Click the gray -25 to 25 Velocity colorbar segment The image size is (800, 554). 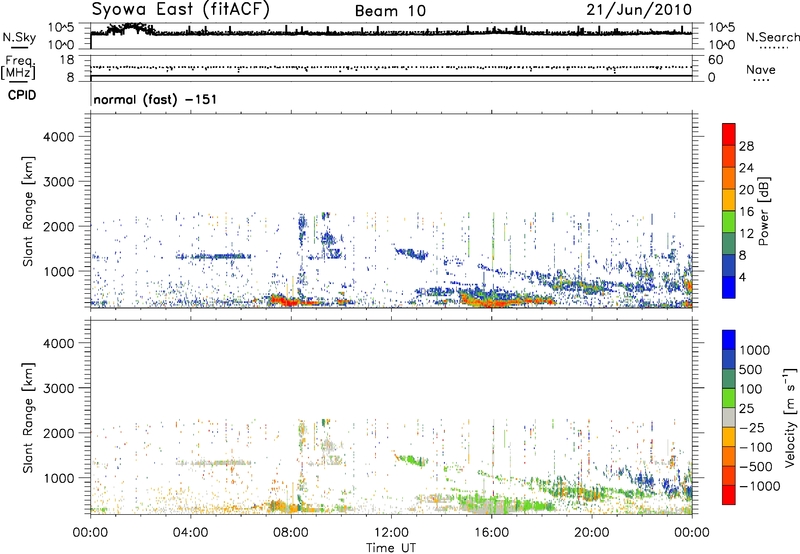coord(729,418)
